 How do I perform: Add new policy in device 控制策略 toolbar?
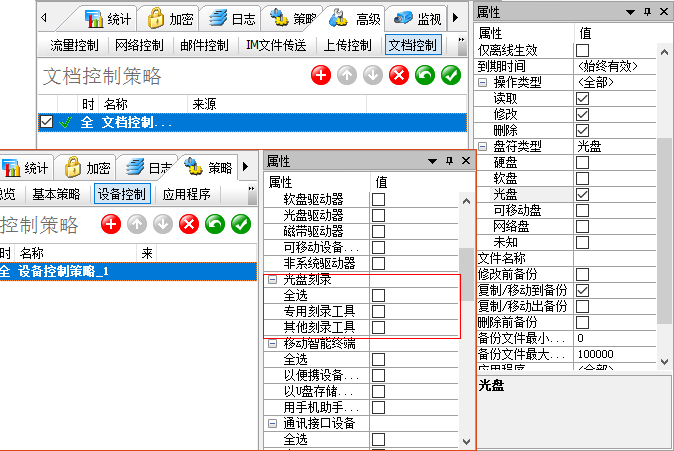(111, 224)
